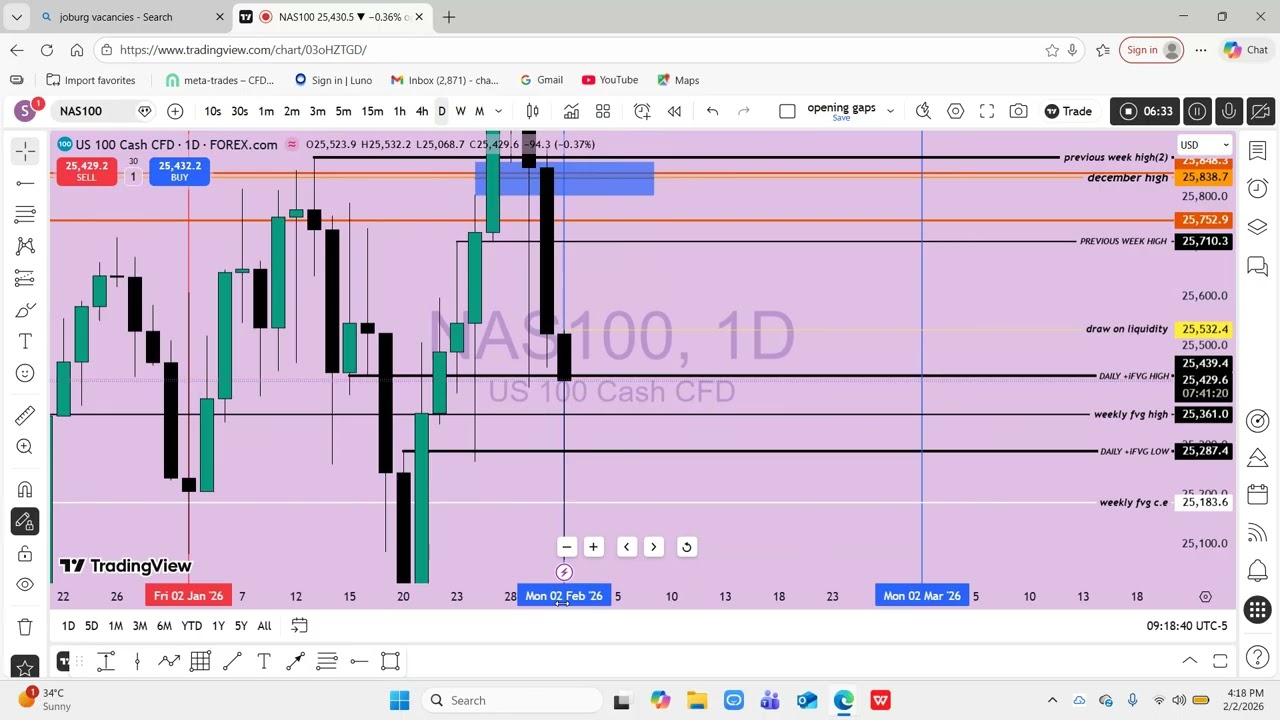Open the timezone menu showing UTC-5
This screenshot has width=1280, height=720.
(x=1187, y=626)
